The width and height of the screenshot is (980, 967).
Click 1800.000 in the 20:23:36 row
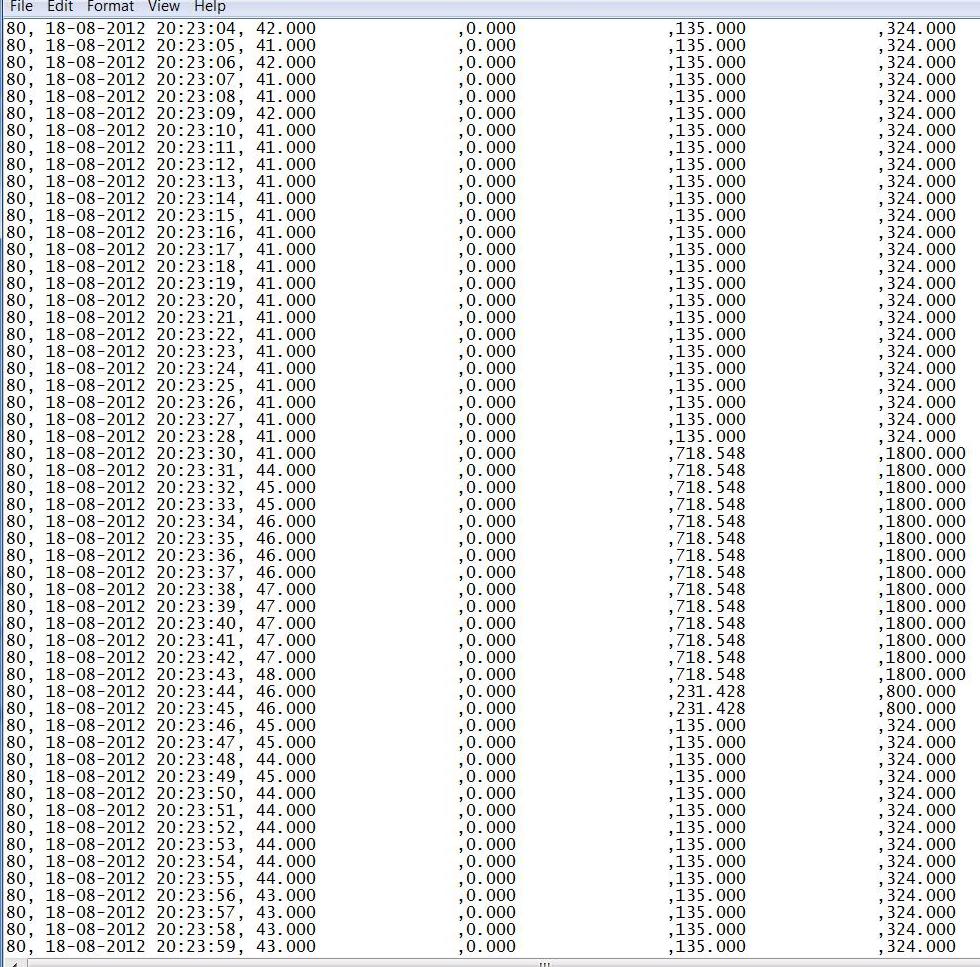coord(926,556)
